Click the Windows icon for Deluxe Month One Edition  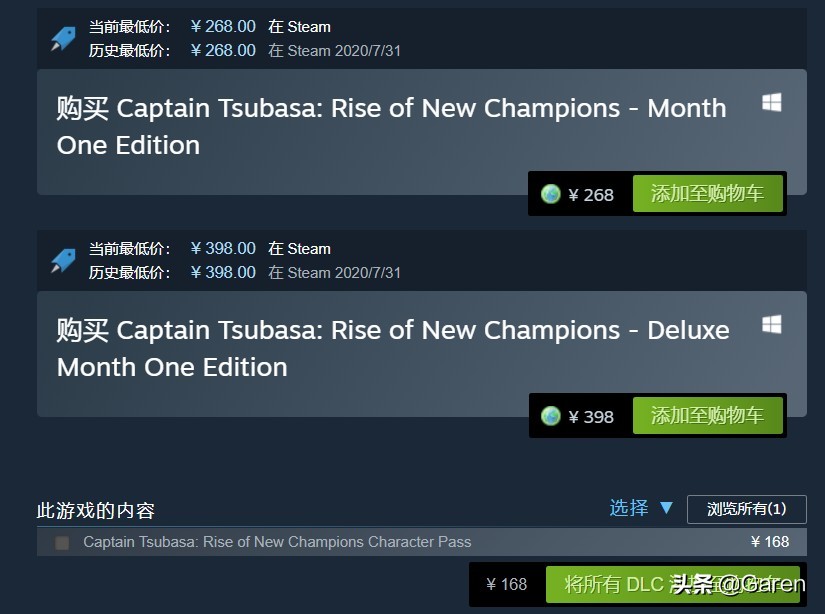(772, 325)
